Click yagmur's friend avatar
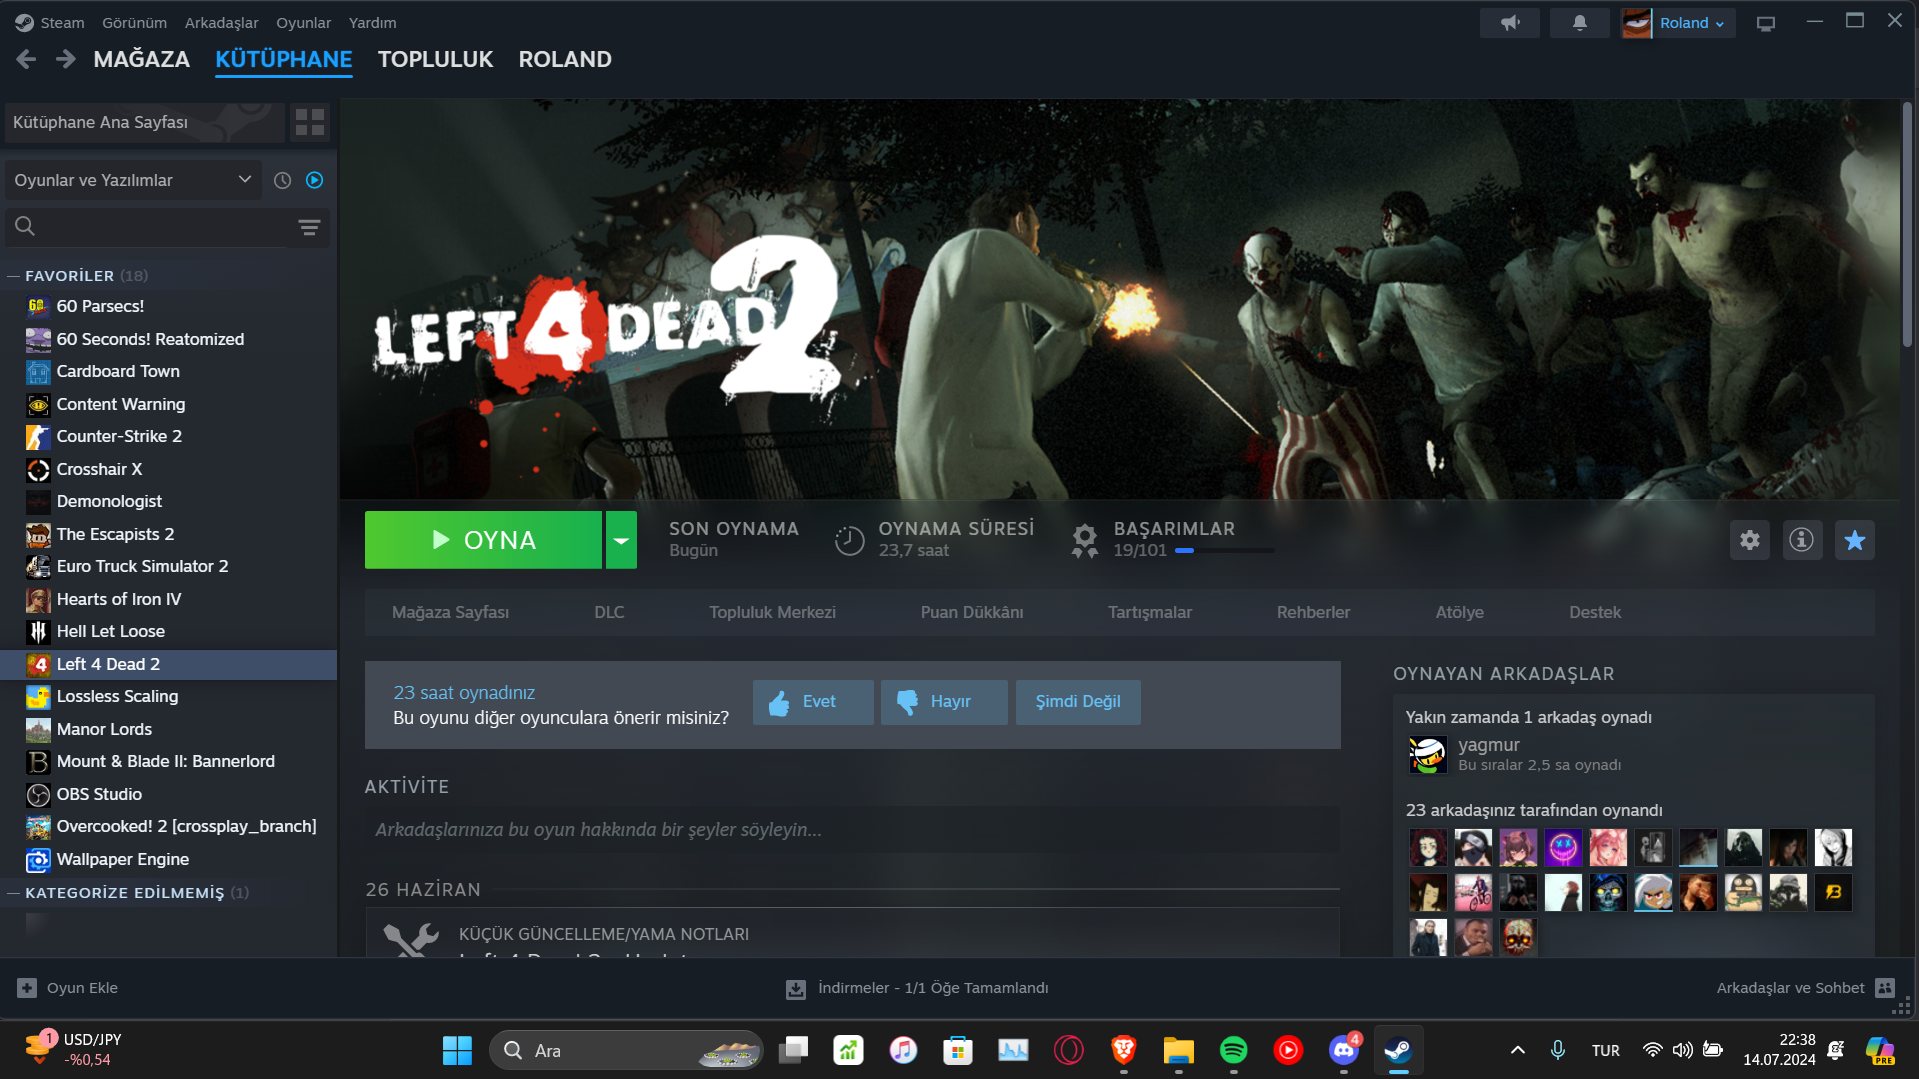The image size is (1919, 1079). 1428,754
